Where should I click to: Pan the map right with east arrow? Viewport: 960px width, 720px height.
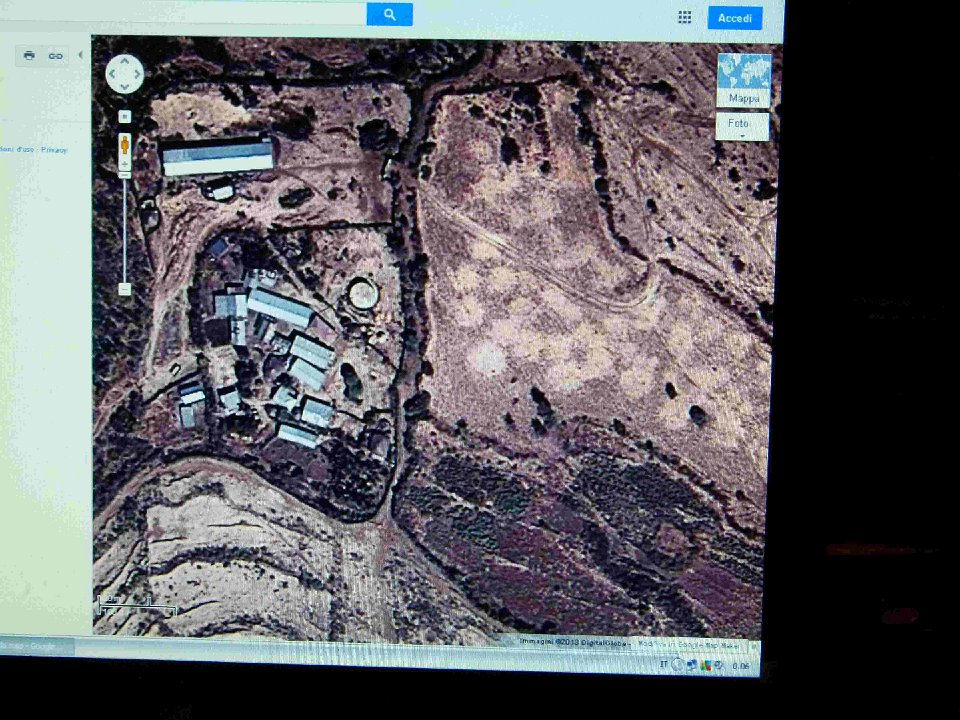[138, 74]
